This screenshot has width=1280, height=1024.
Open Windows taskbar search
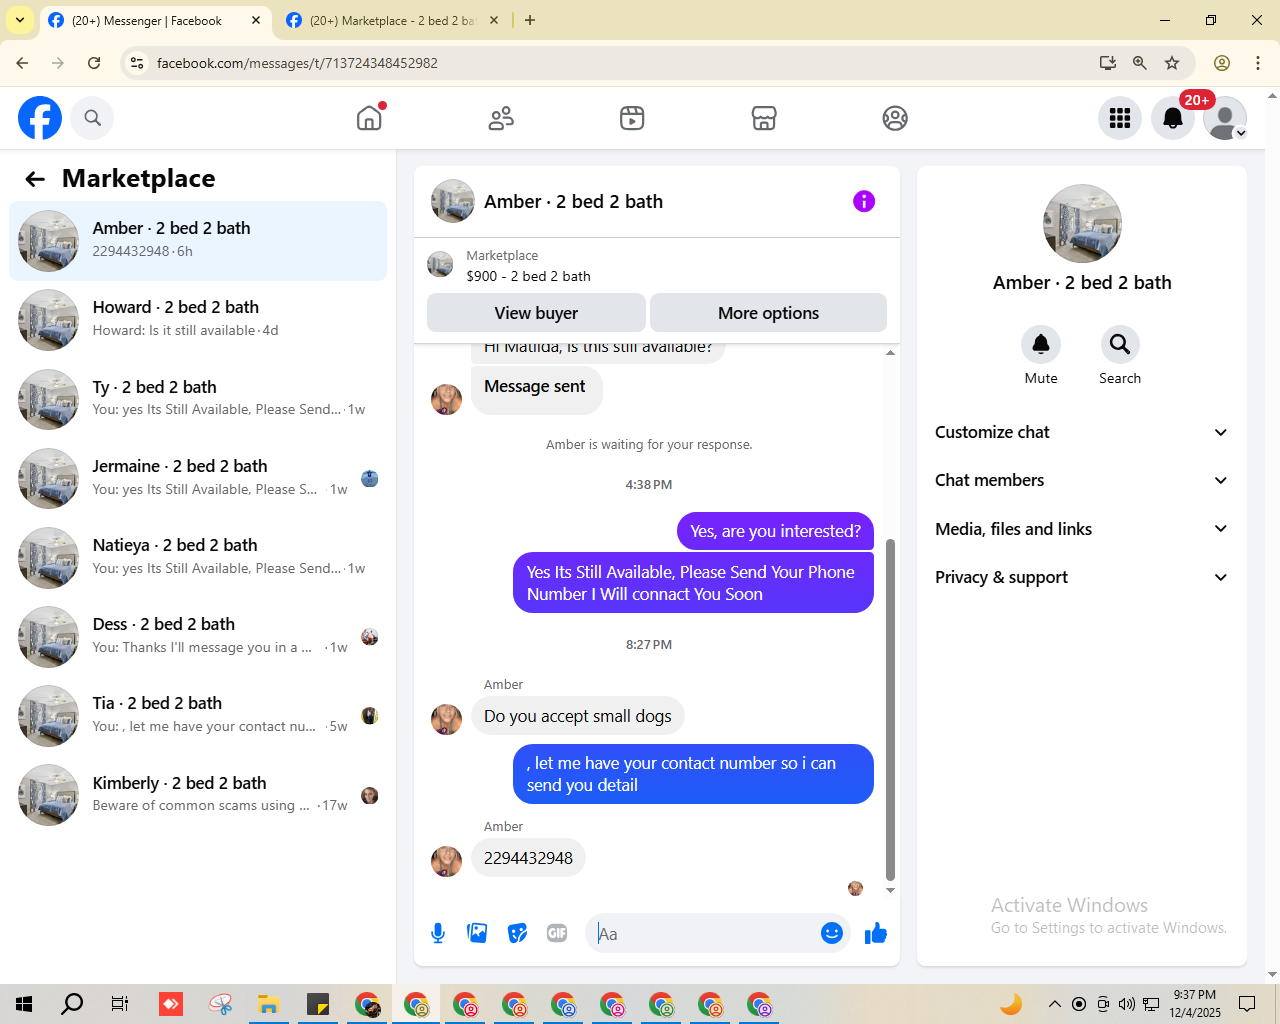coord(72,1004)
